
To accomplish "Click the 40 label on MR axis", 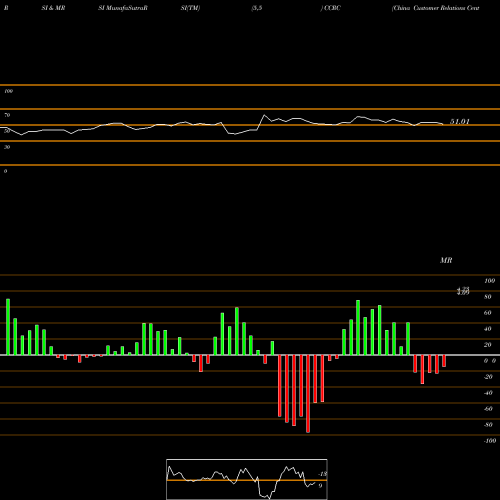I will pos(488,329).
